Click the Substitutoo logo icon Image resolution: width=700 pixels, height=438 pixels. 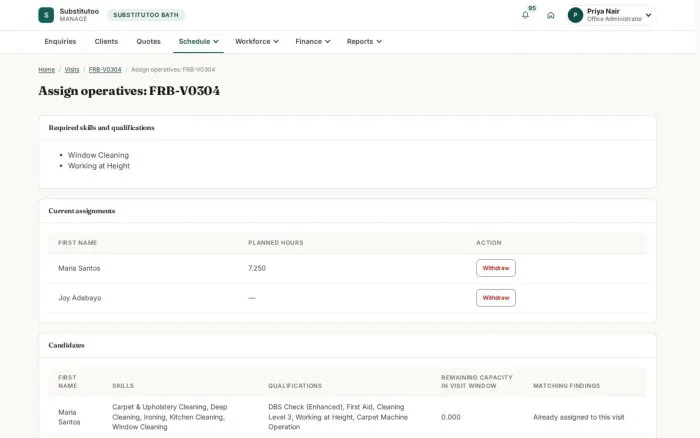46,15
